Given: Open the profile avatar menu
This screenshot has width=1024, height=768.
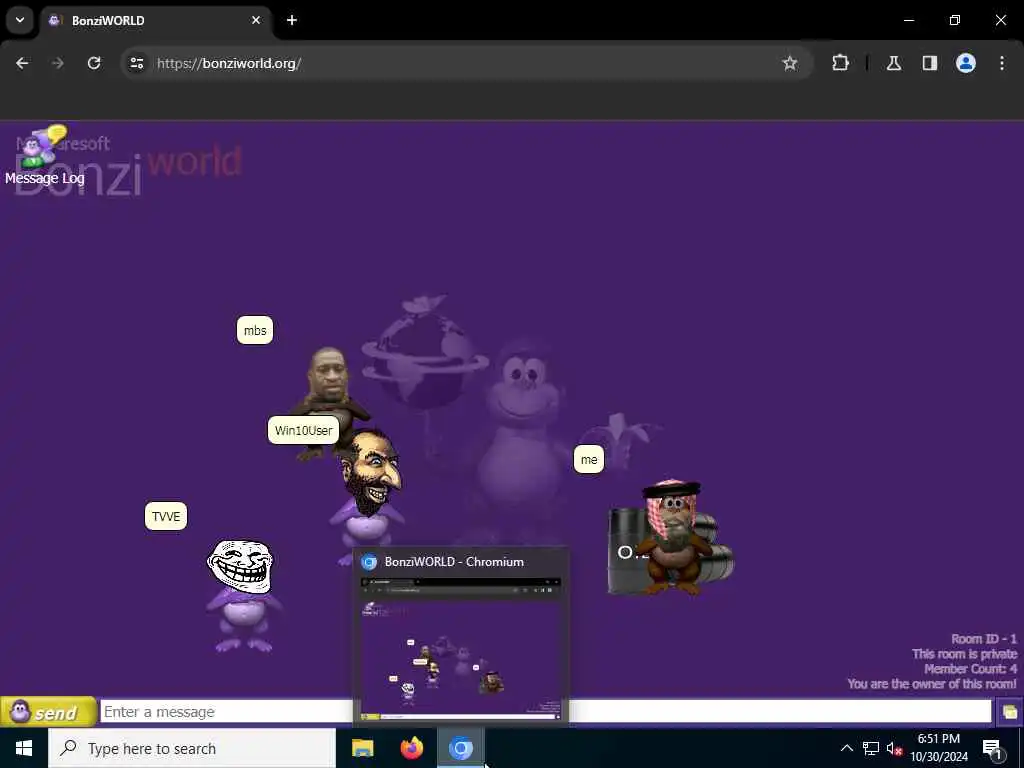Looking at the screenshot, I should [966, 63].
